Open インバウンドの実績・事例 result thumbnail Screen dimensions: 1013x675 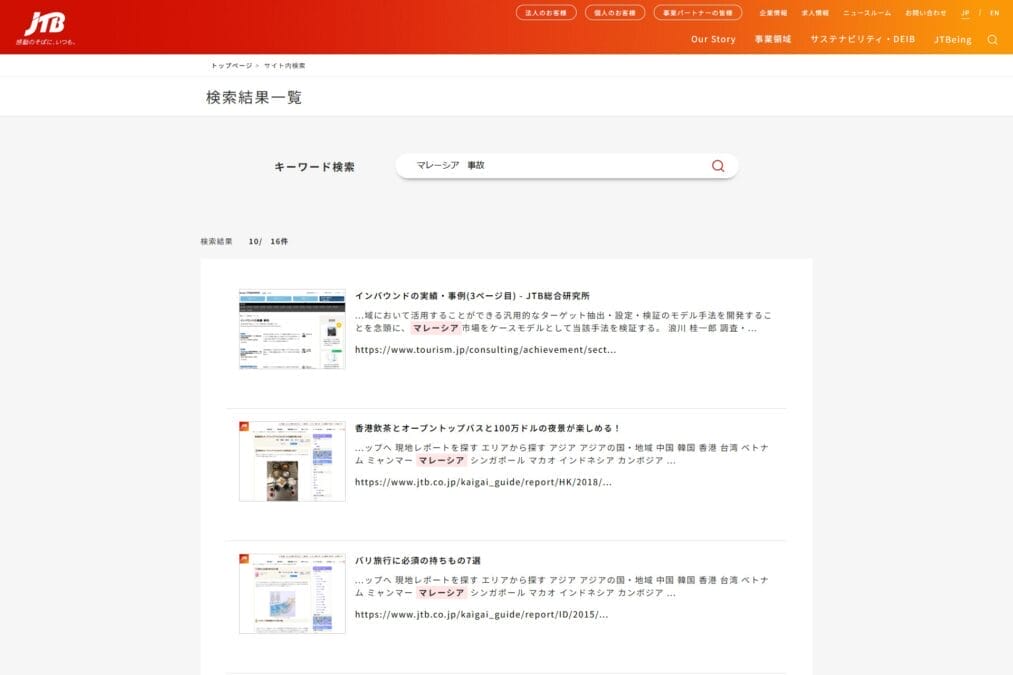tap(292, 330)
